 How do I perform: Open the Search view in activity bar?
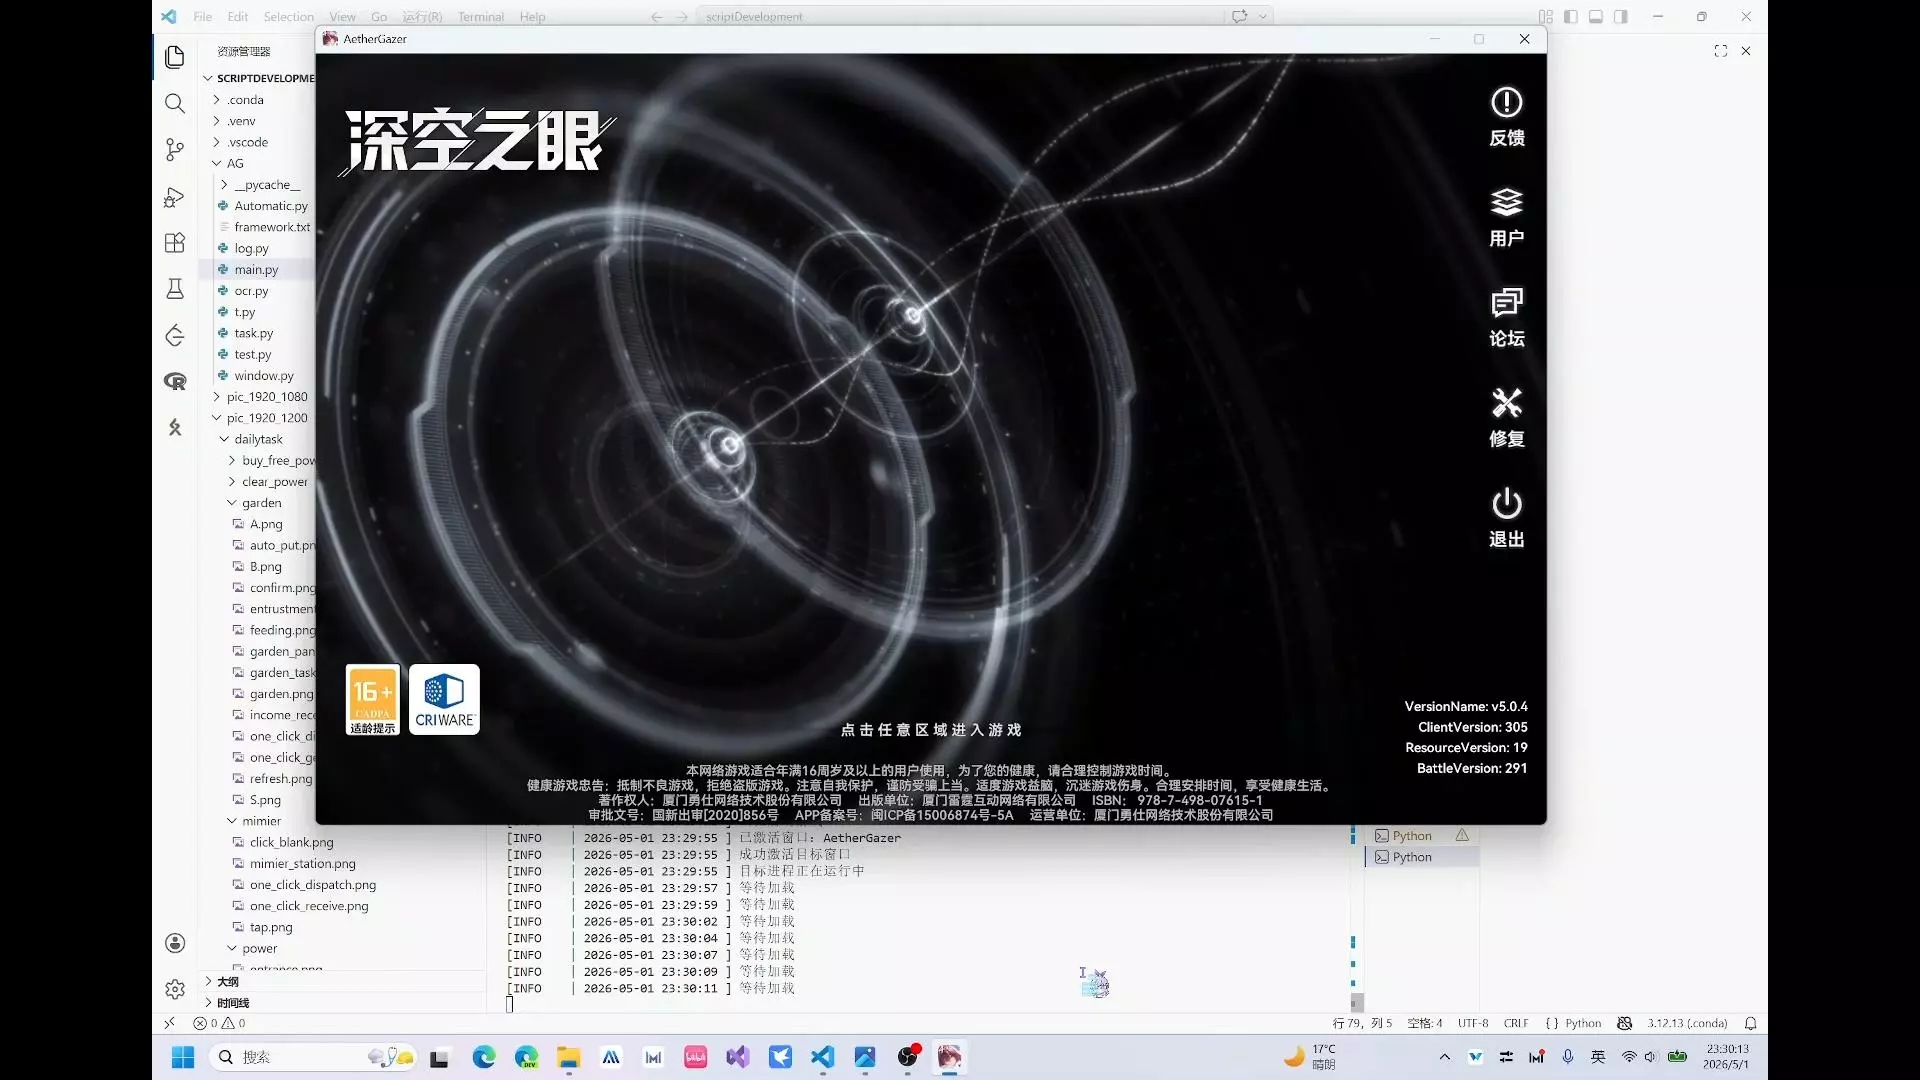coord(175,103)
